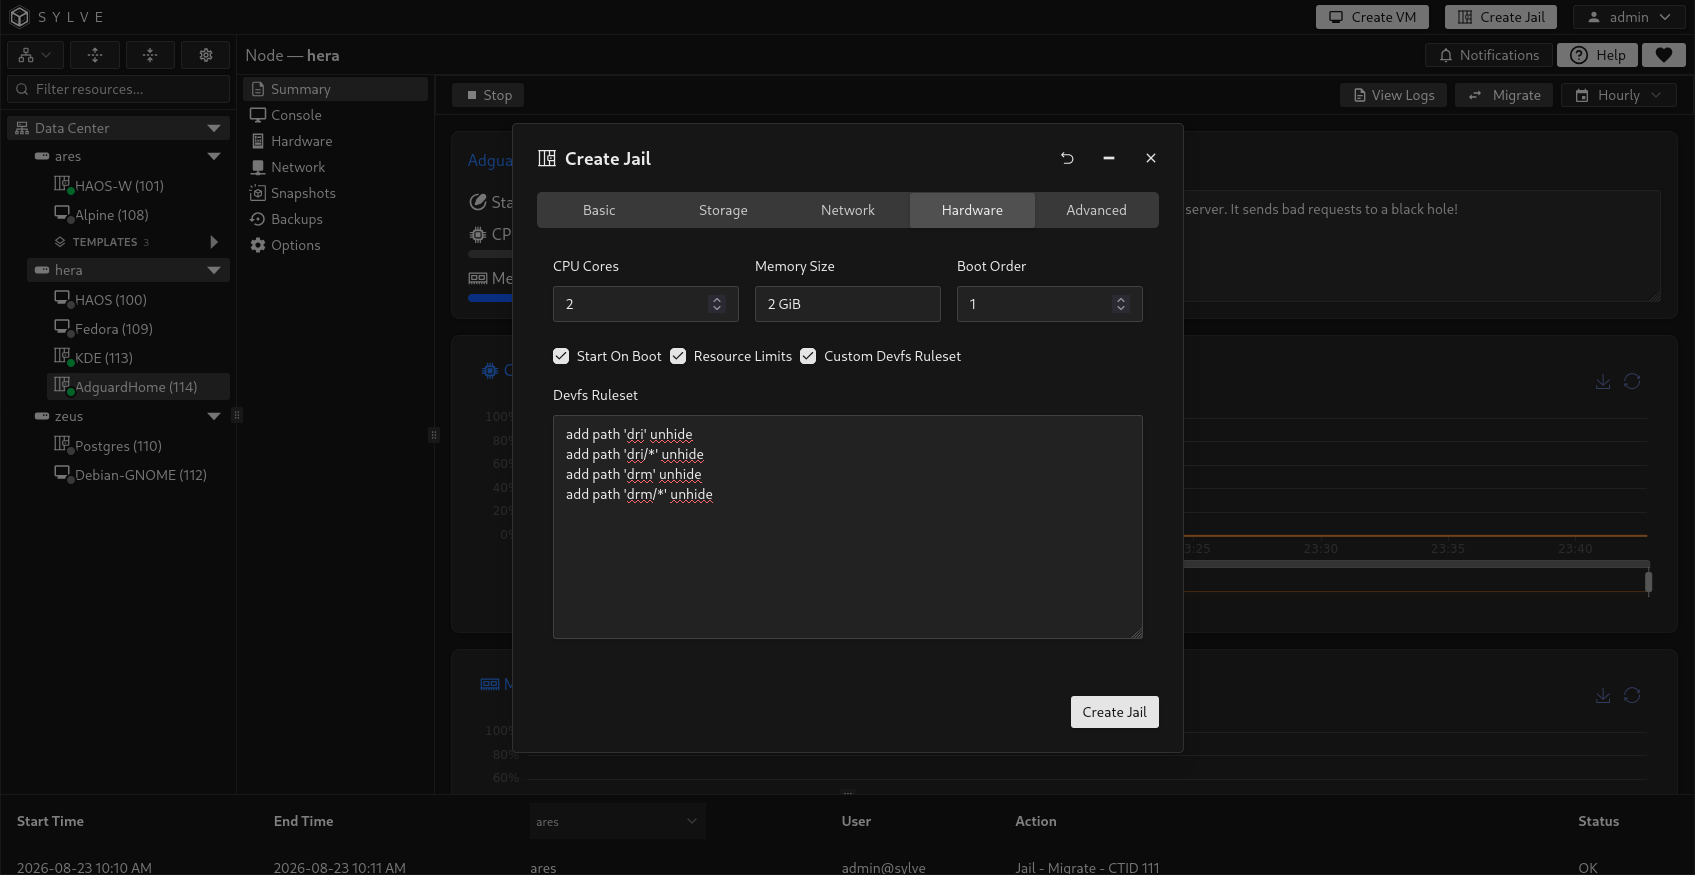Viewport: 1695px width, 875px height.
Task: Click the KDE (113) jail icon
Action: pos(62,356)
